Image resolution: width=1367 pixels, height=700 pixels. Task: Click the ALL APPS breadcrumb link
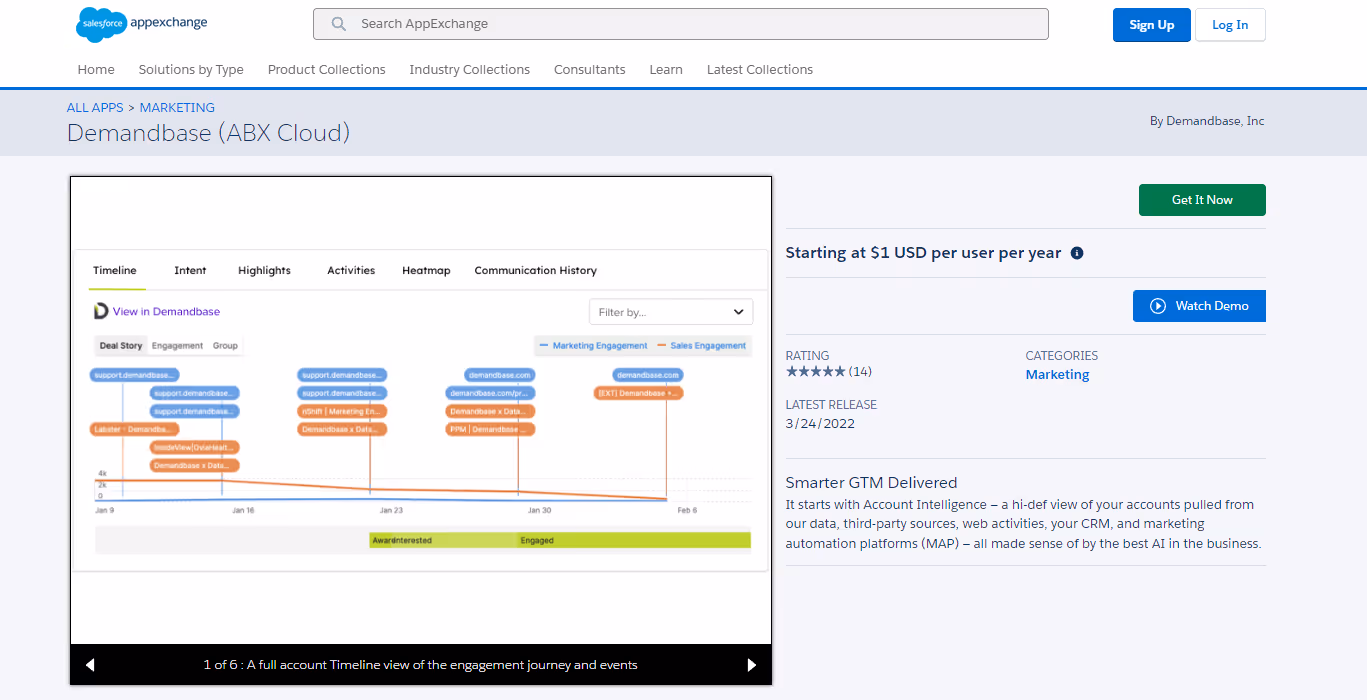point(95,108)
